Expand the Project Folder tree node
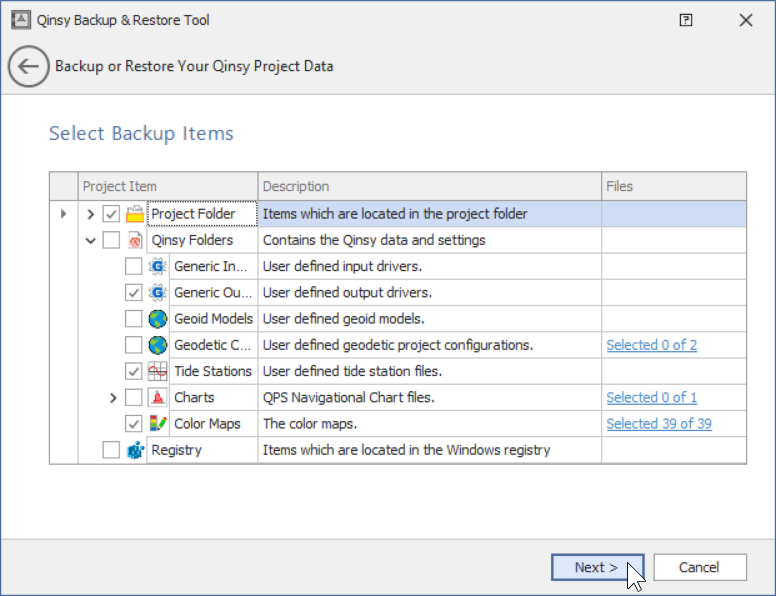Viewport: 776px width, 596px height. [x=90, y=214]
